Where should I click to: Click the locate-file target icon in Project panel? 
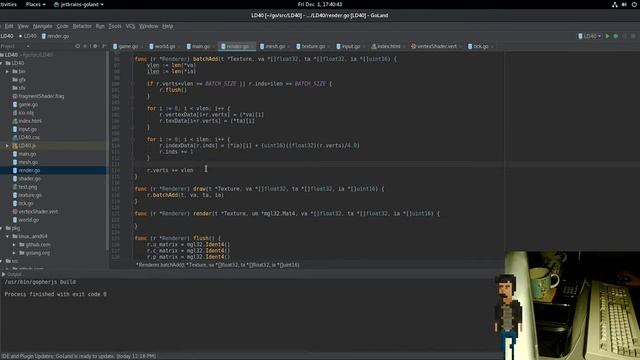click(x=78, y=46)
